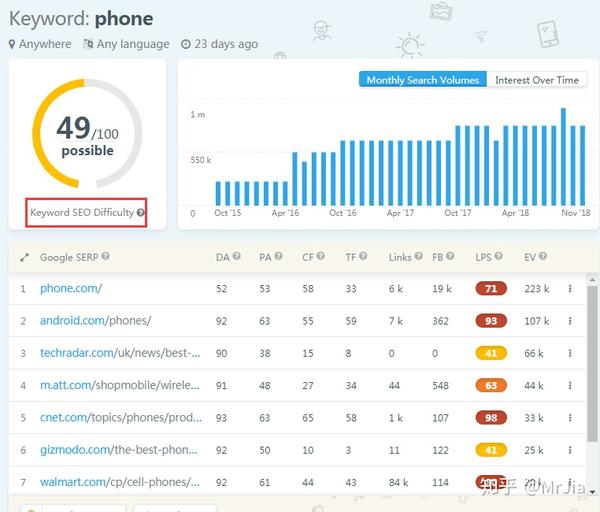Viewport: 600px width, 512px height.
Task: Click the clock icon by 23 days ago
Action: pos(186,44)
